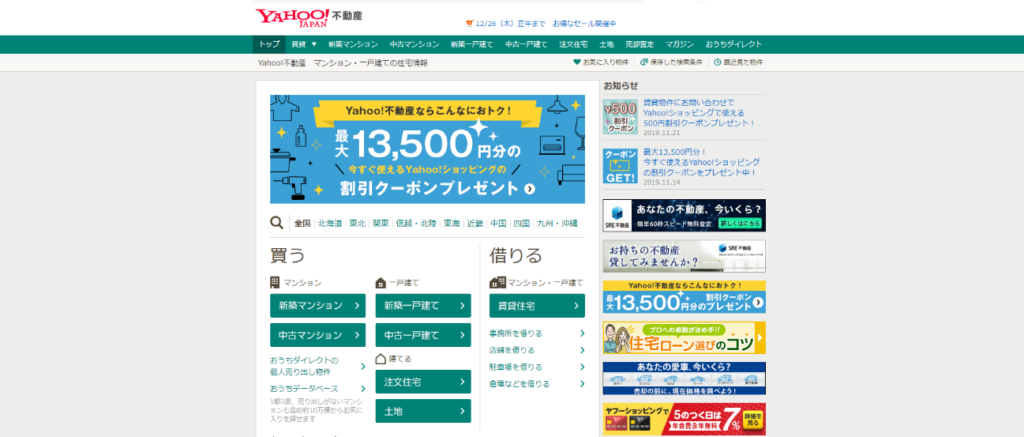This screenshot has height=437, width=1024.
Task: Click the ¥500 coupon thumbnail
Action: pyautogui.click(x=620, y=116)
